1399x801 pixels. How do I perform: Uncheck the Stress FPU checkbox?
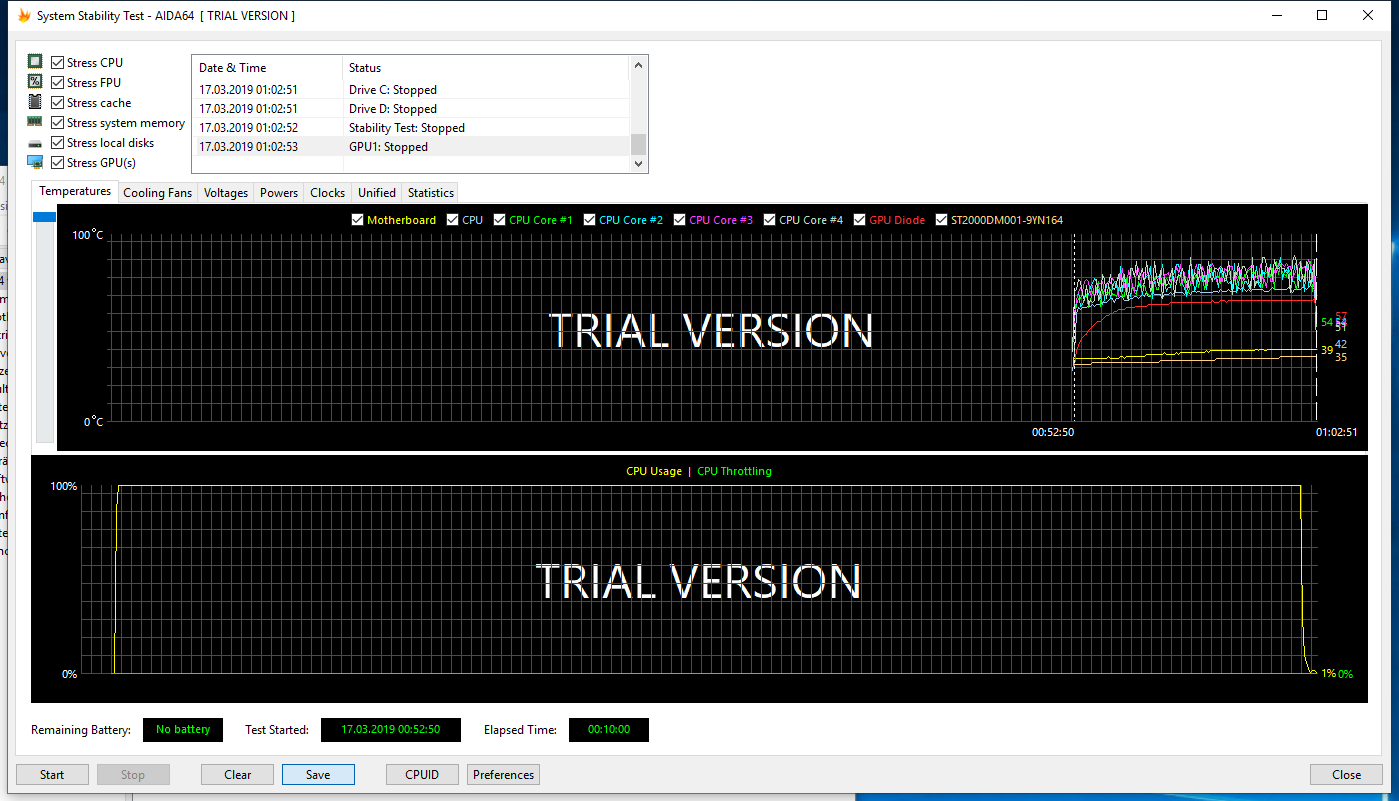coord(57,82)
